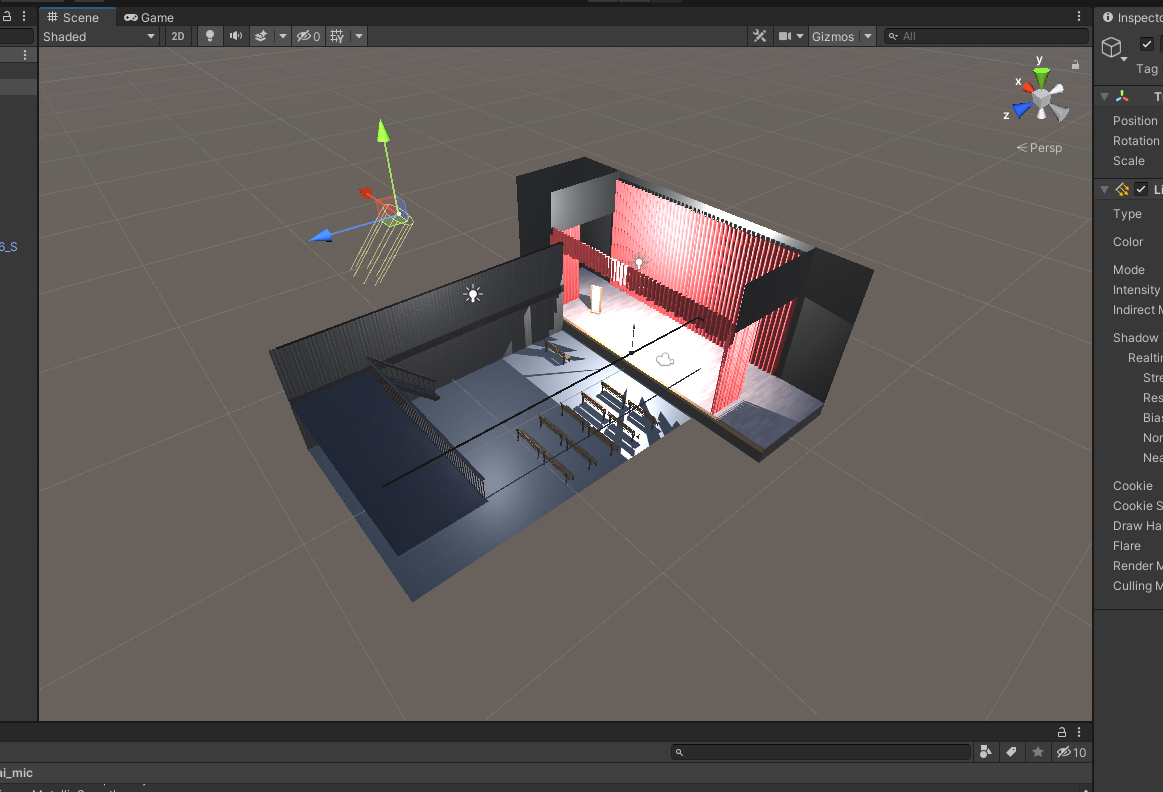Click the Persp label under the scene gizmo
The height and width of the screenshot is (792, 1163).
(1043, 147)
